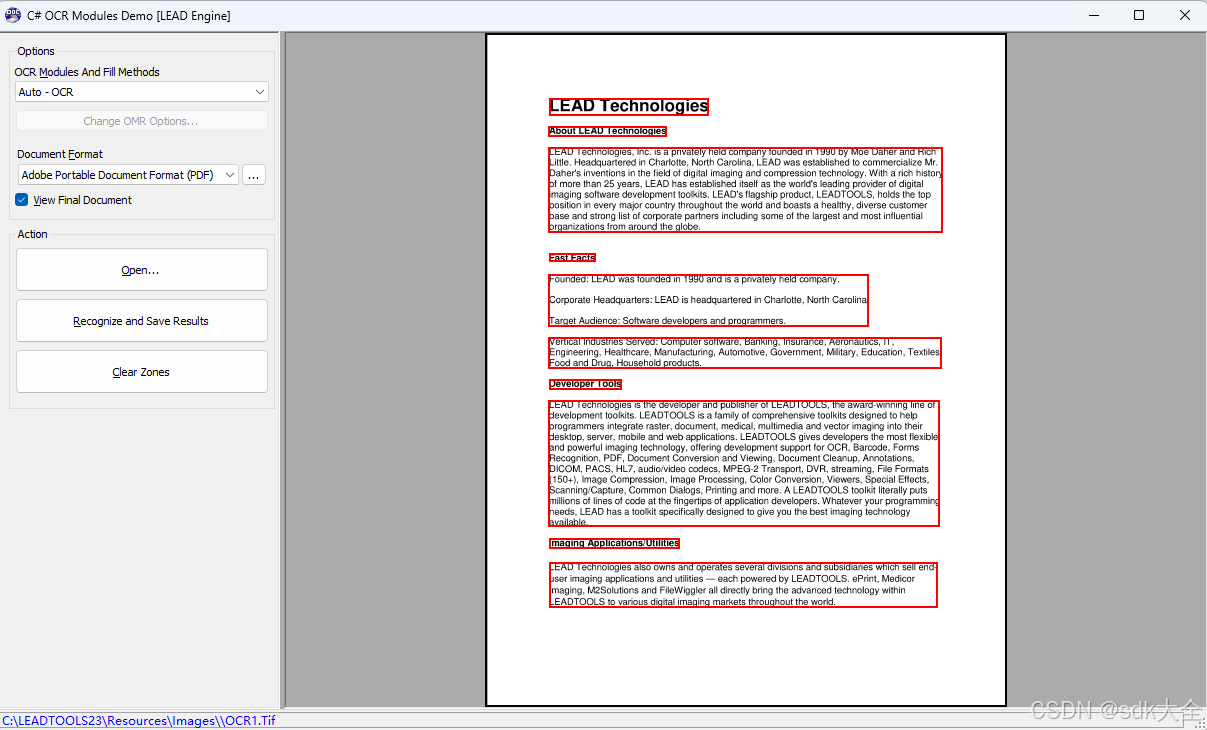The height and width of the screenshot is (730, 1207).
Task: Click the Vertical Industries Served text zone
Action: pos(745,353)
